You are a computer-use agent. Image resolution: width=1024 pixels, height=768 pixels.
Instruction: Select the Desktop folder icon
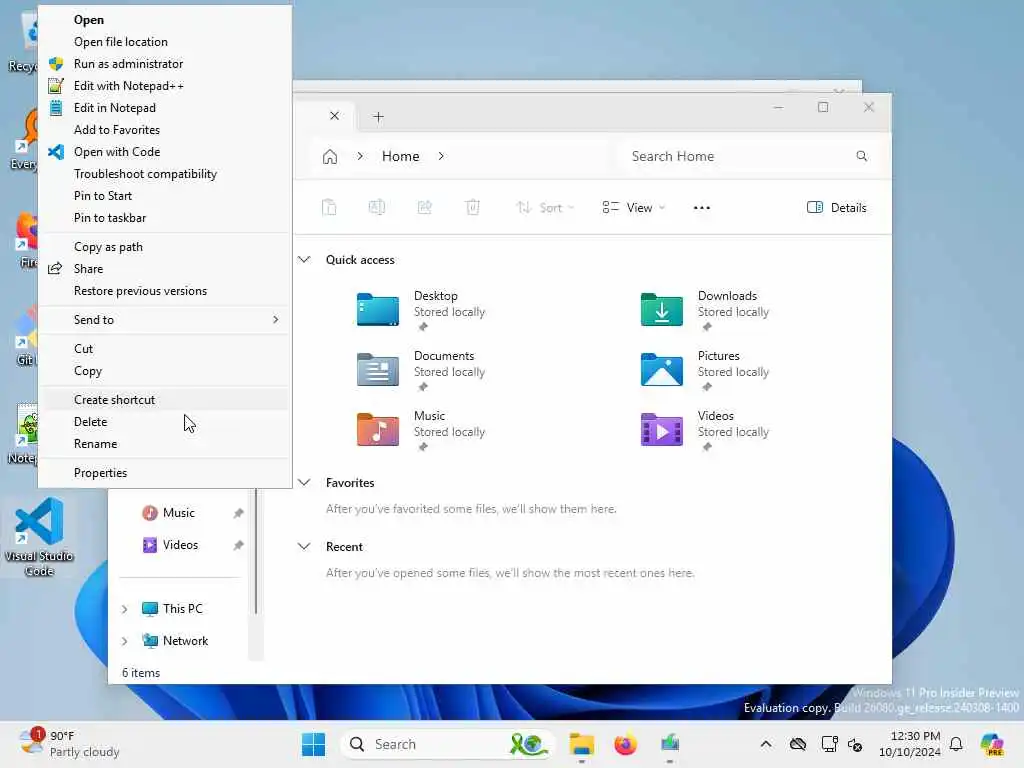[377, 310]
